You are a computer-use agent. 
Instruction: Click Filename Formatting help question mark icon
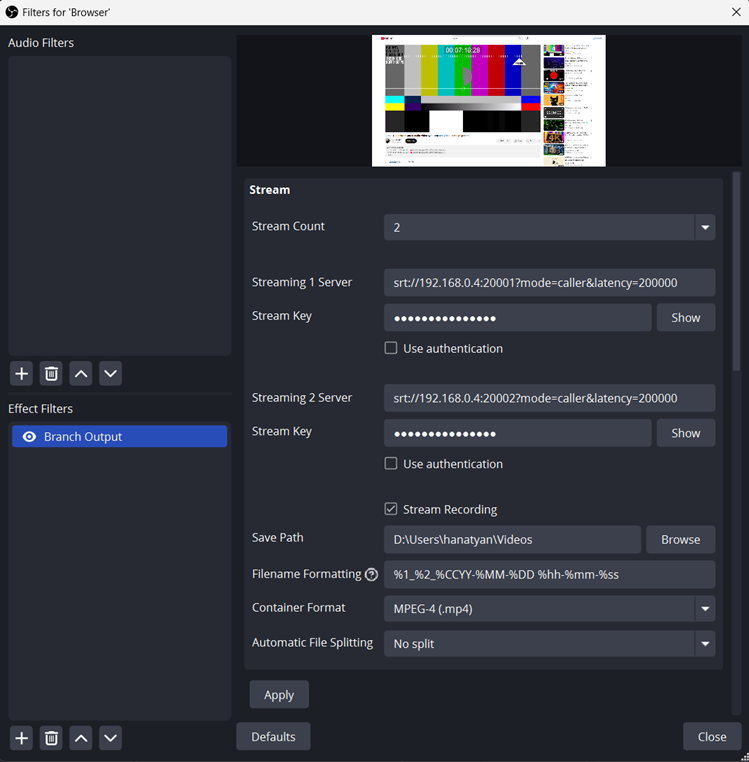coord(372,575)
